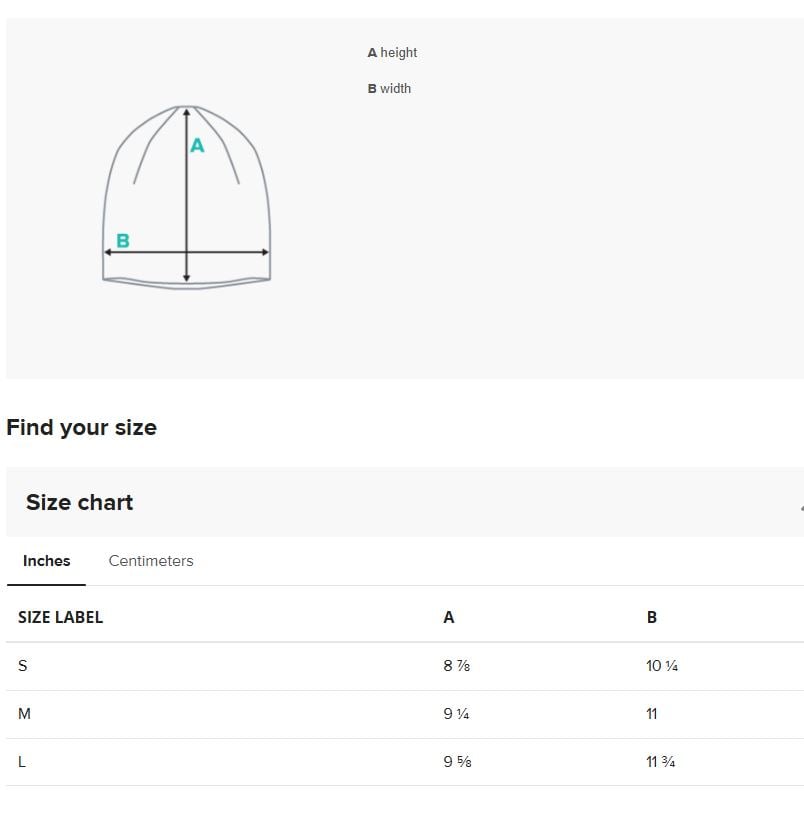
Task: Click the beanie measurement diagram
Action: 187,197
